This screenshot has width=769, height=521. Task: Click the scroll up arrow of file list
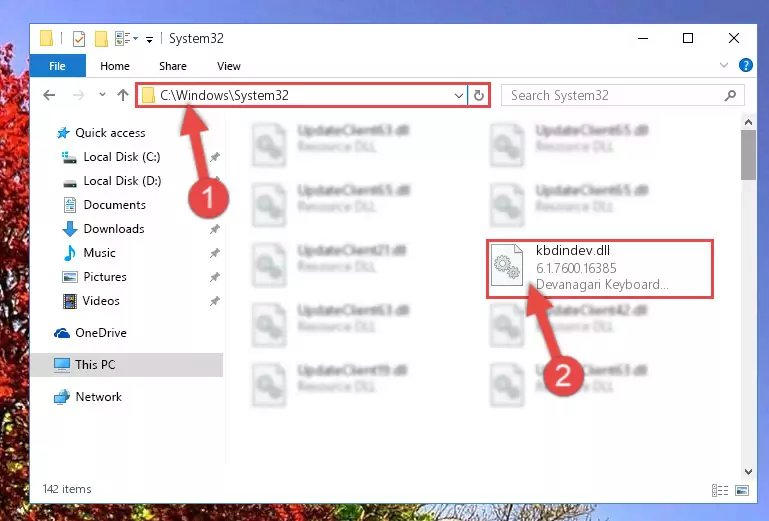point(748,122)
